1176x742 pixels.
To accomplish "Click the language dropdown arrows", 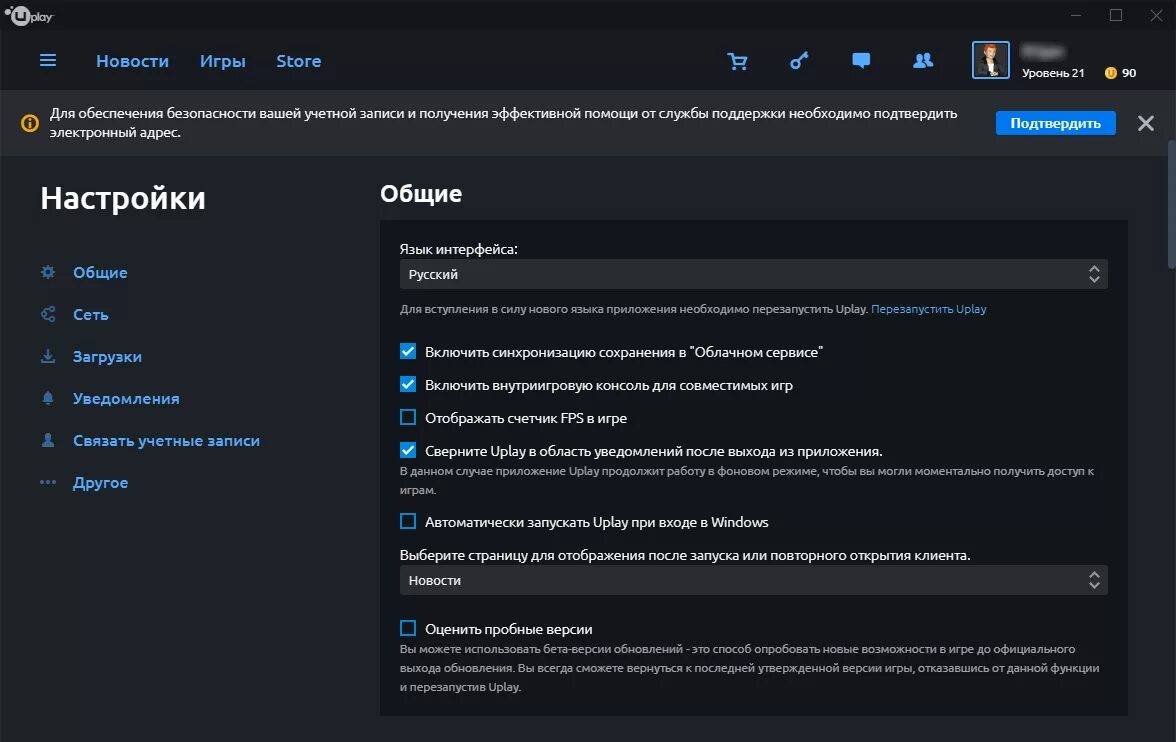I will pyautogui.click(x=1094, y=275).
